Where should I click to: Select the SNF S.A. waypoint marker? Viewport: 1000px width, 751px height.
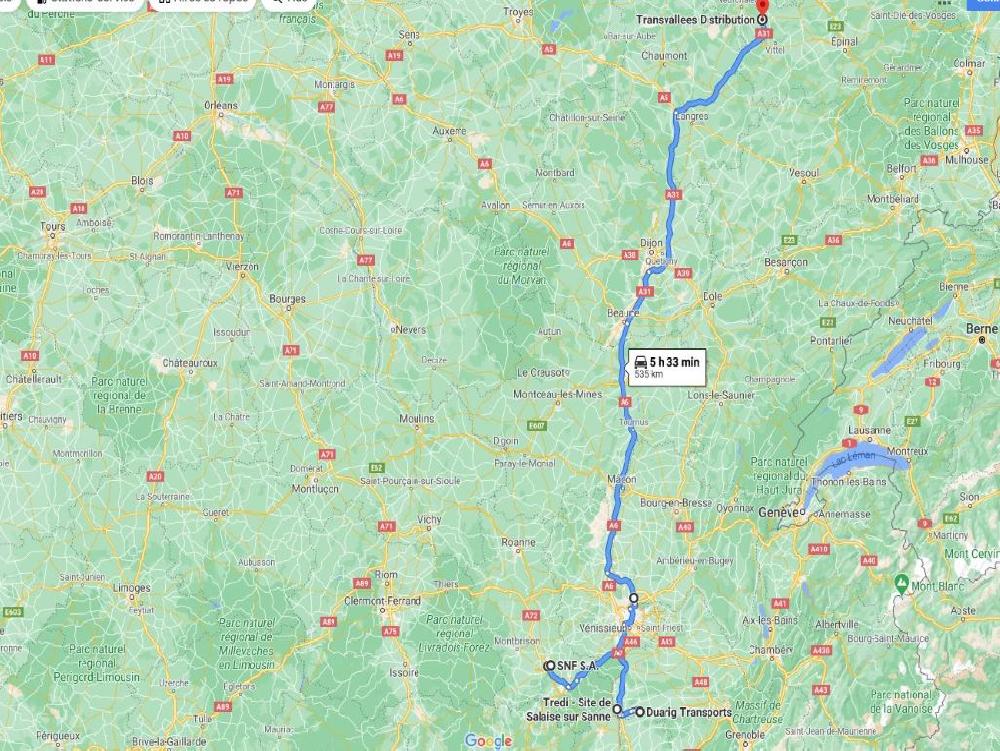click(550, 666)
